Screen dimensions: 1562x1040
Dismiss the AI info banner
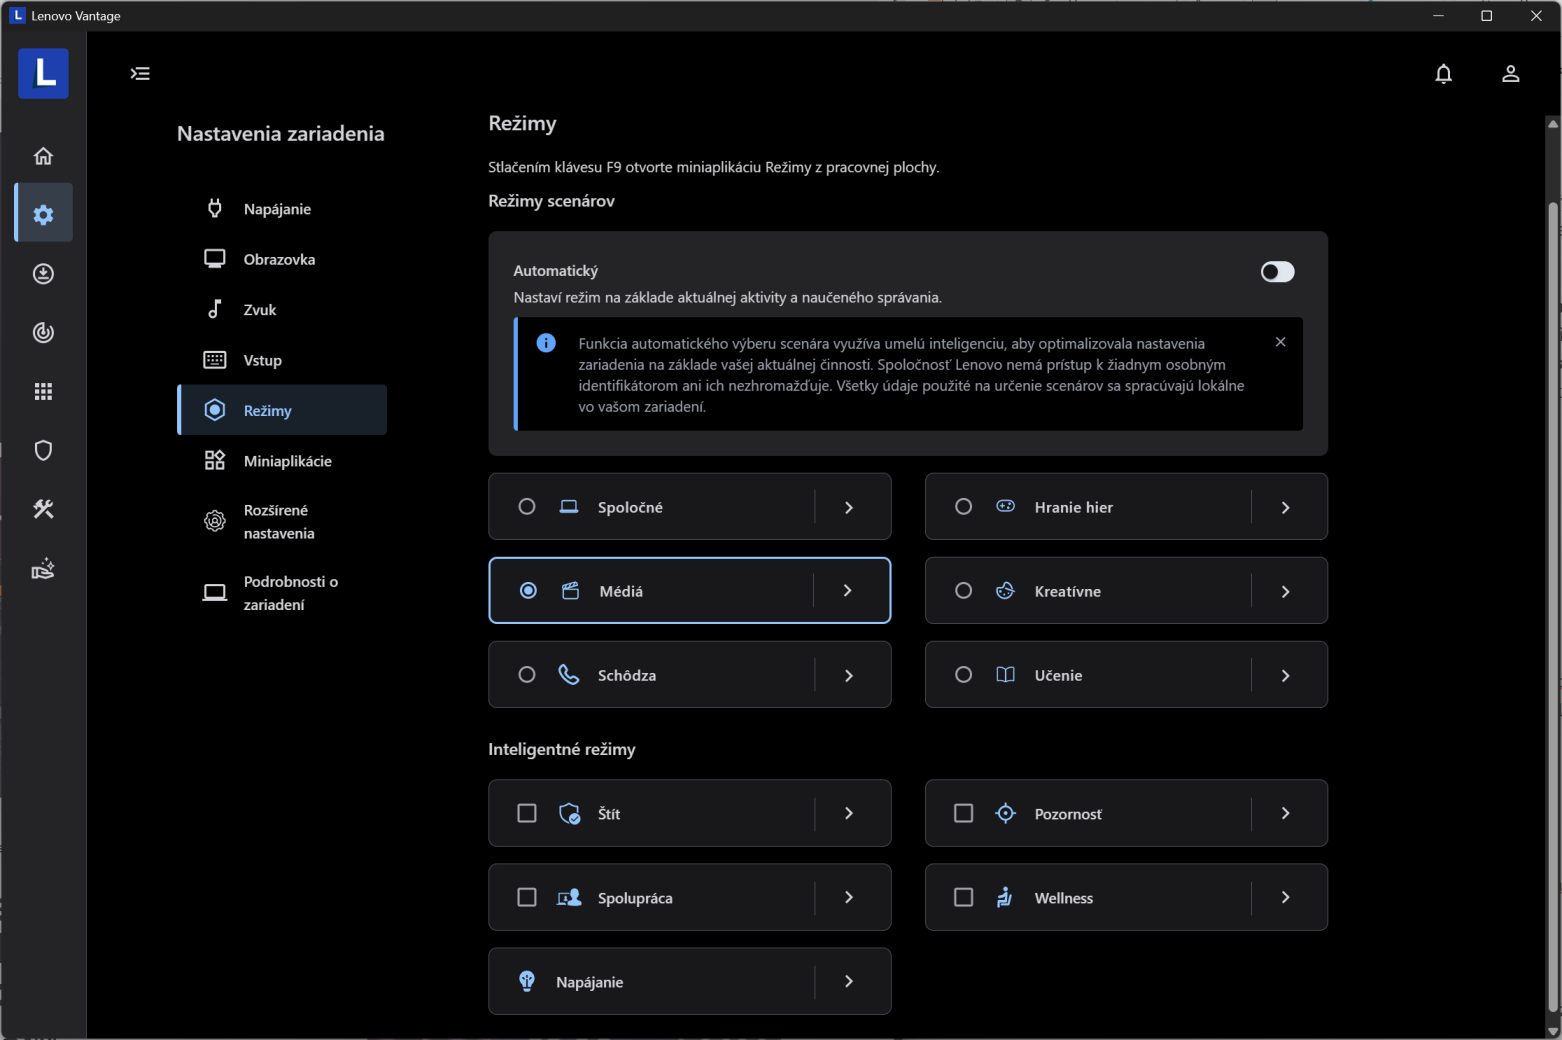click(x=1280, y=342)
